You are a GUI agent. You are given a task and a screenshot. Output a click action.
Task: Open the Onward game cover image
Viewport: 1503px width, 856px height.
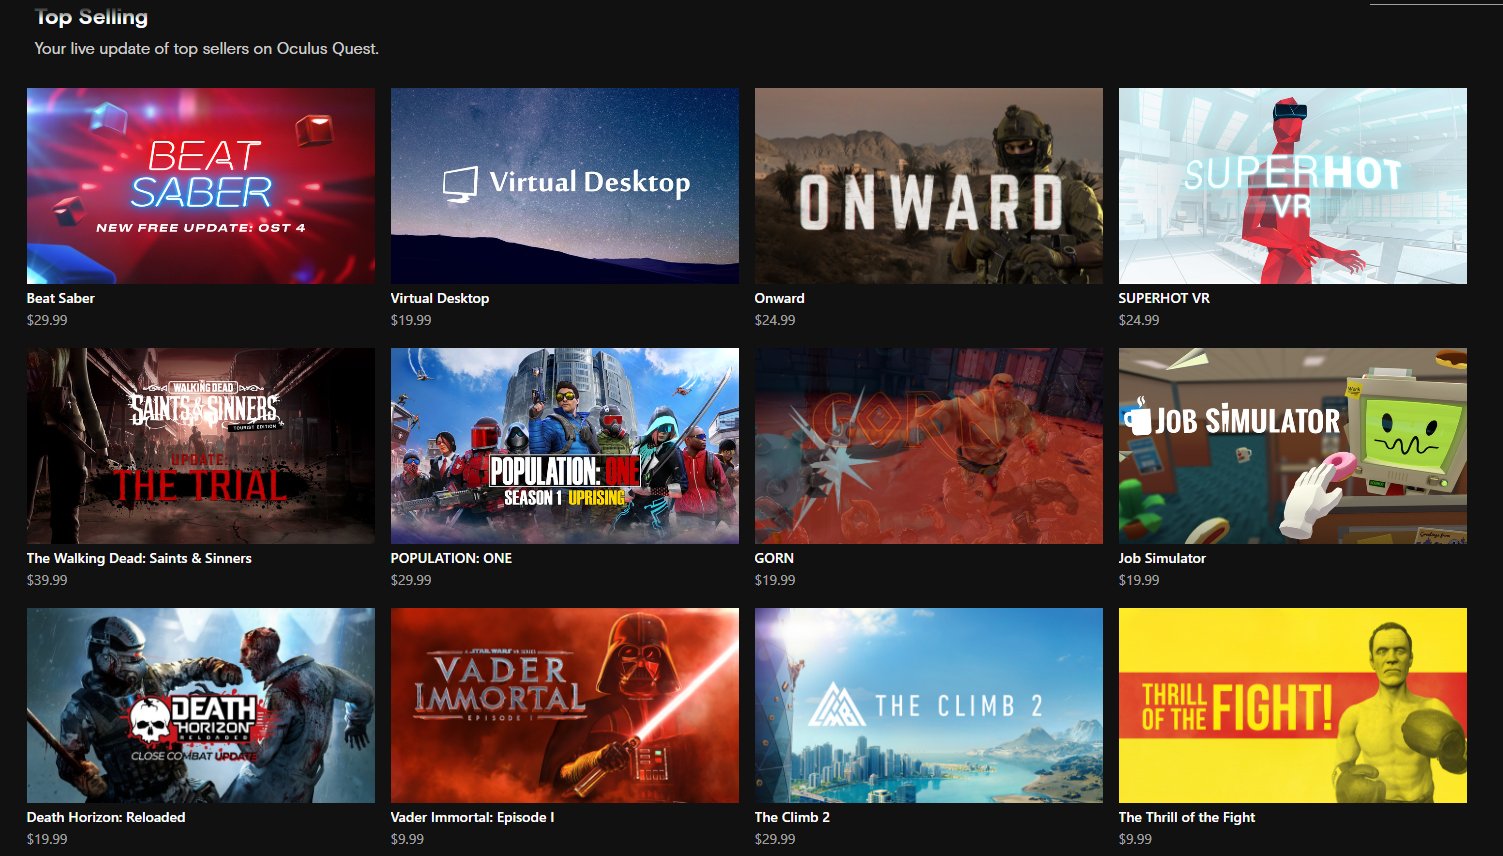coord(929,186)
